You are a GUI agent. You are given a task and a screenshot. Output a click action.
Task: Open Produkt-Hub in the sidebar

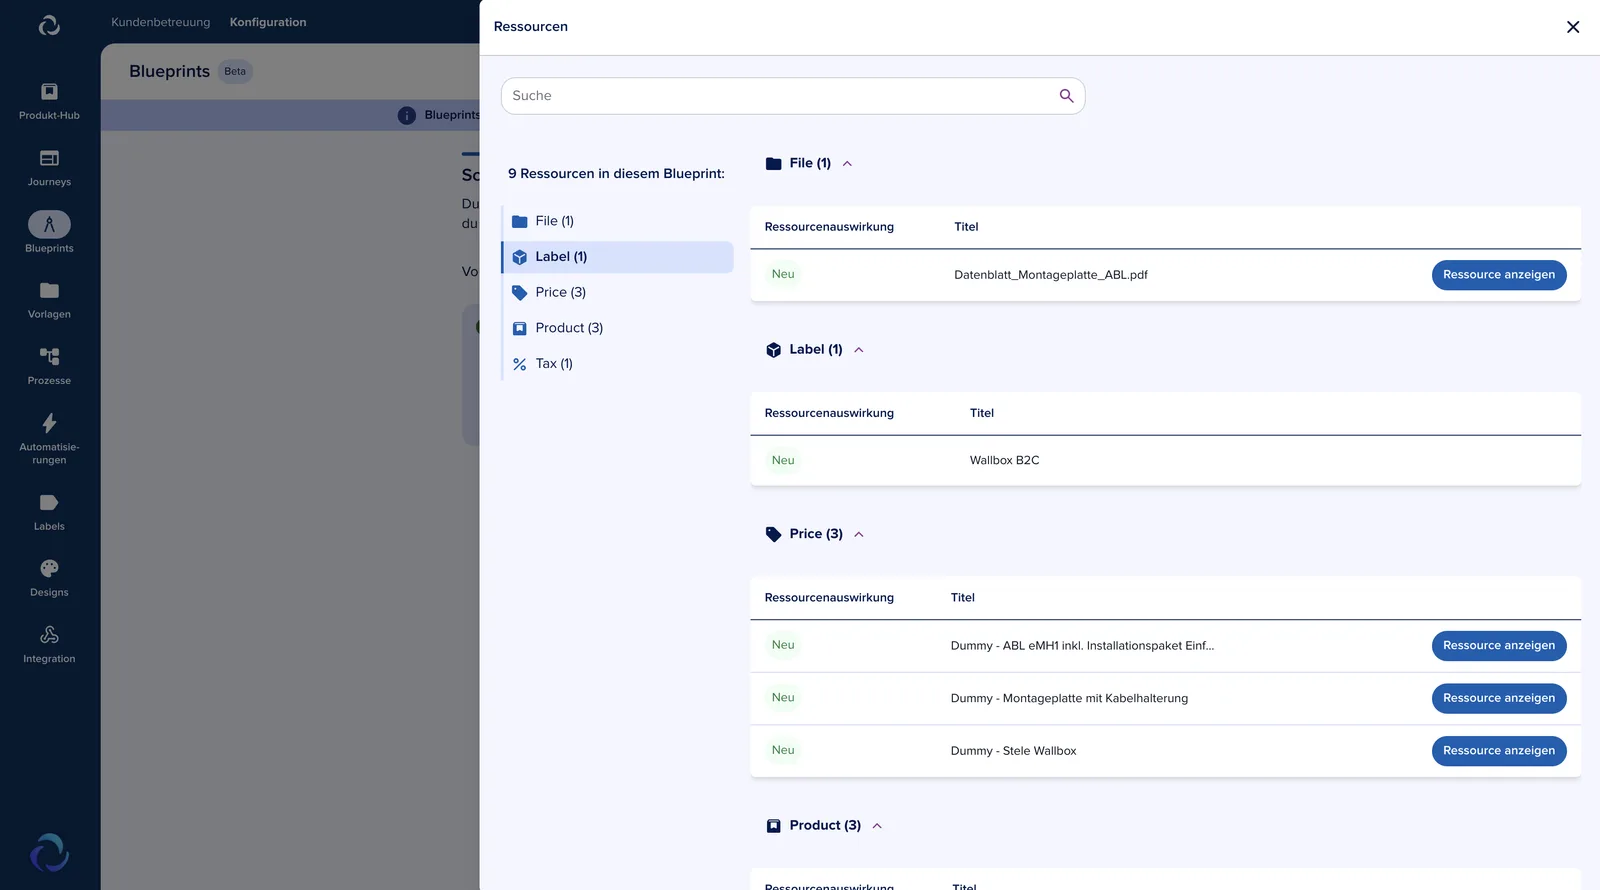[x=49, y=101]
